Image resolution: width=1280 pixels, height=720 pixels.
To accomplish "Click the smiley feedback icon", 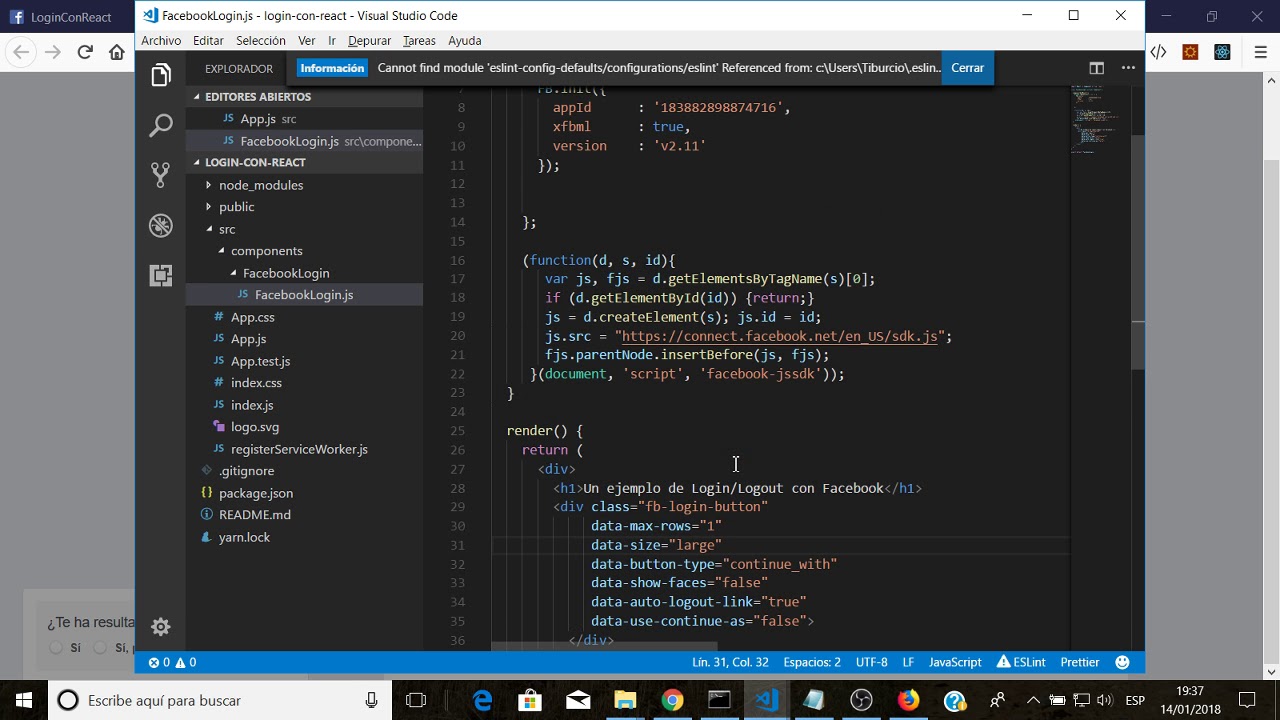I will point(1122,662).
